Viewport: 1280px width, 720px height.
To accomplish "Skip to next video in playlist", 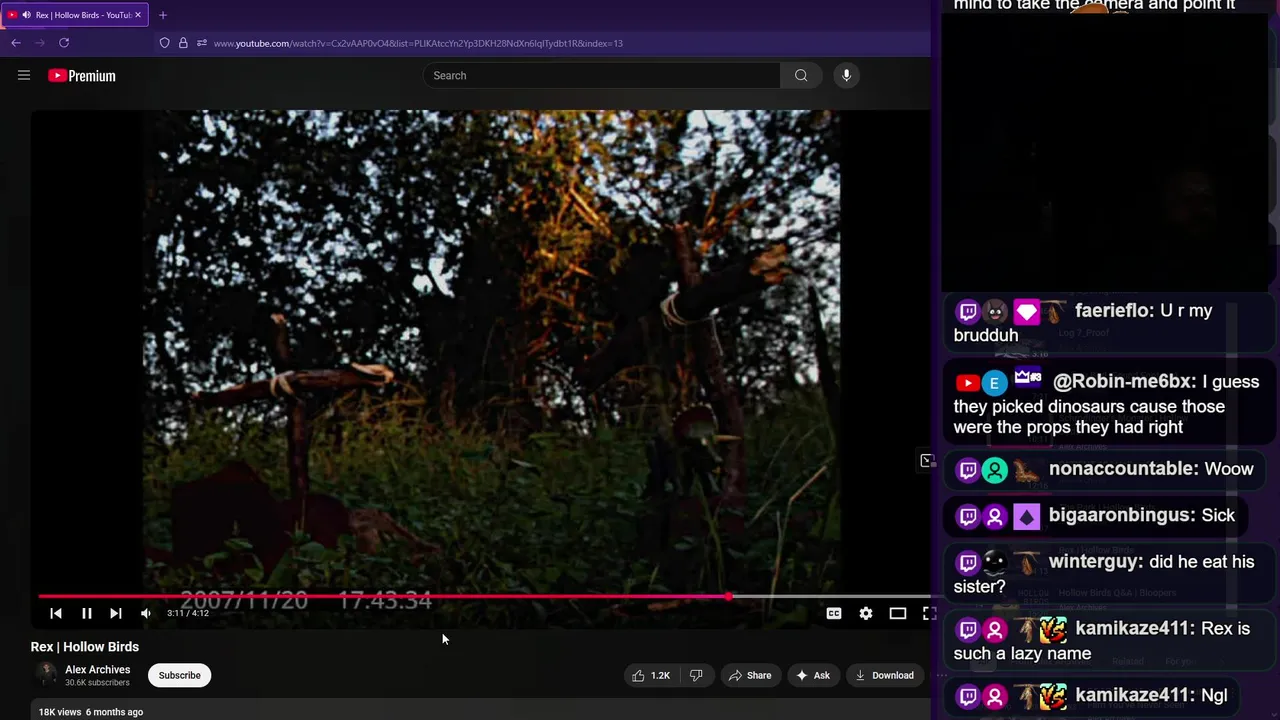I will [116, 613].
